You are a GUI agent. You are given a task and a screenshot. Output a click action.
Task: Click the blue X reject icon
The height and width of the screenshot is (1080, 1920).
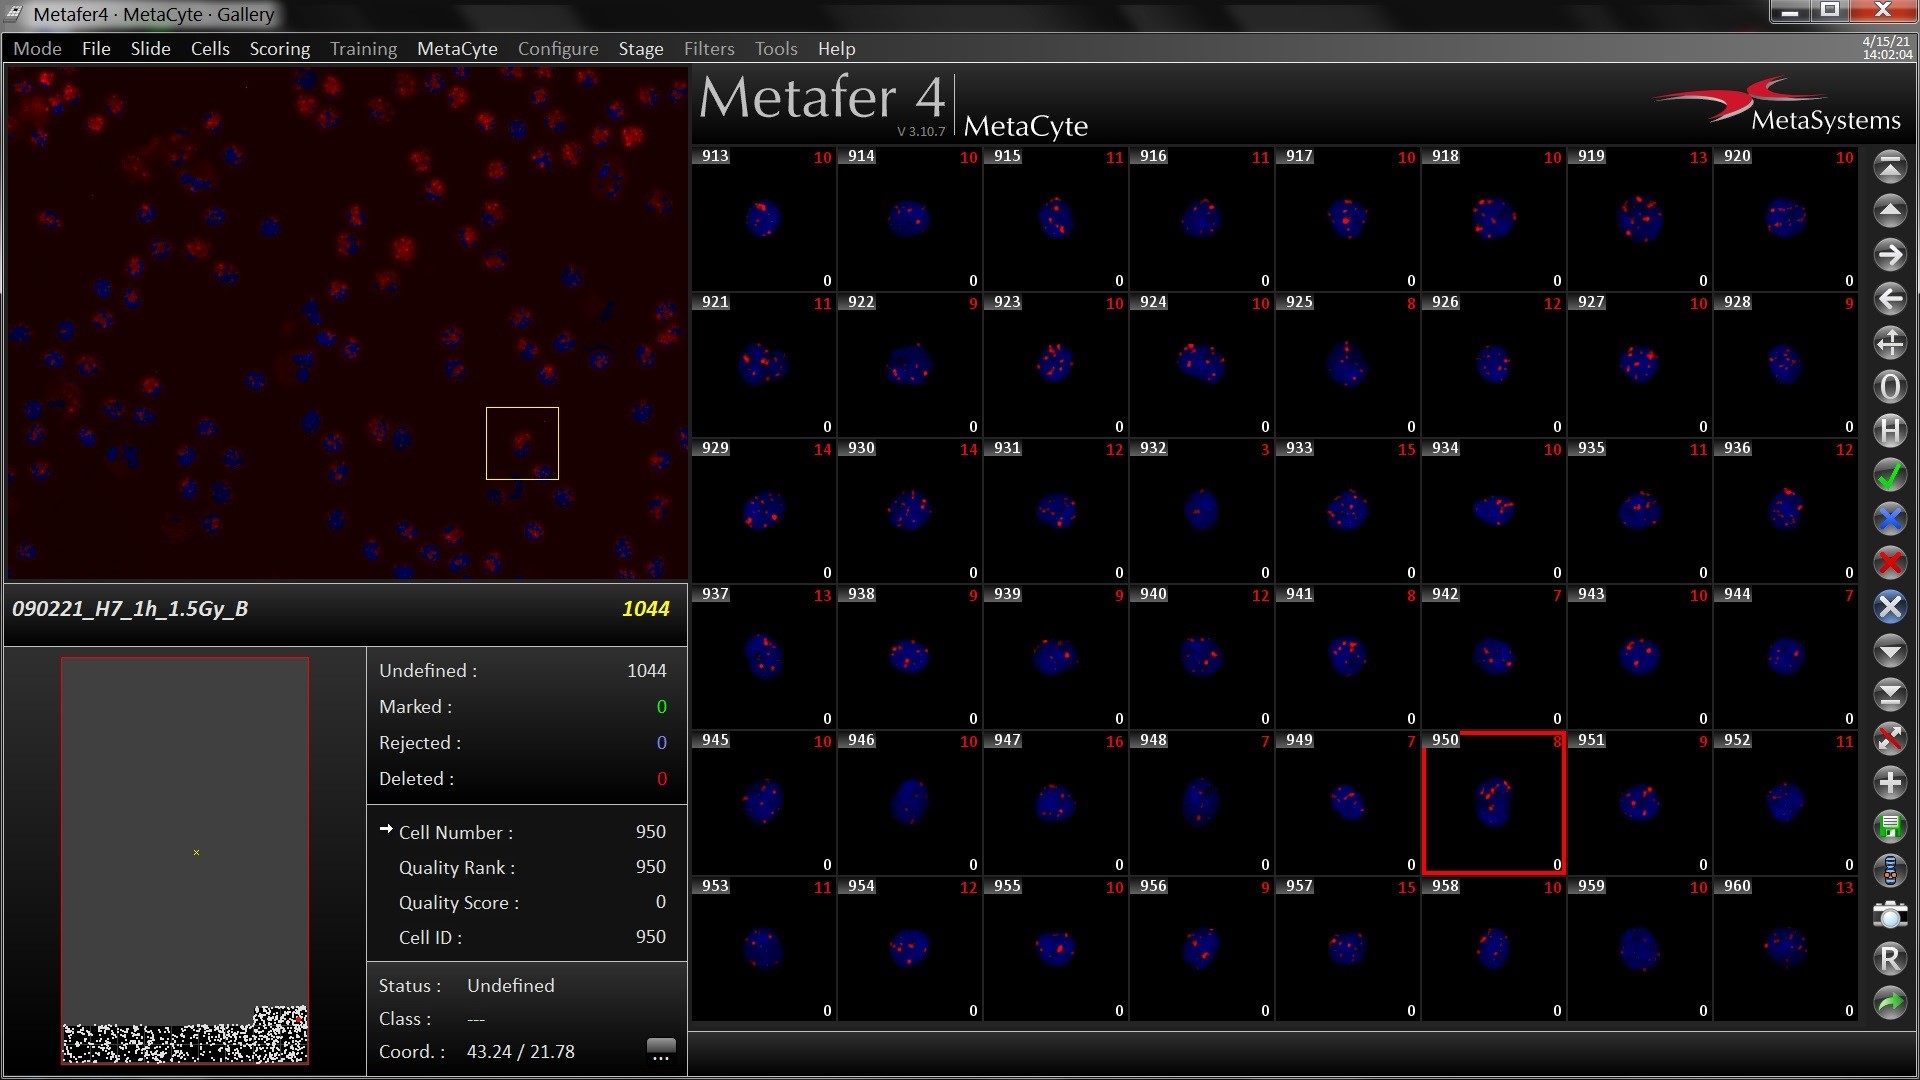click(x=1889, y=519)
